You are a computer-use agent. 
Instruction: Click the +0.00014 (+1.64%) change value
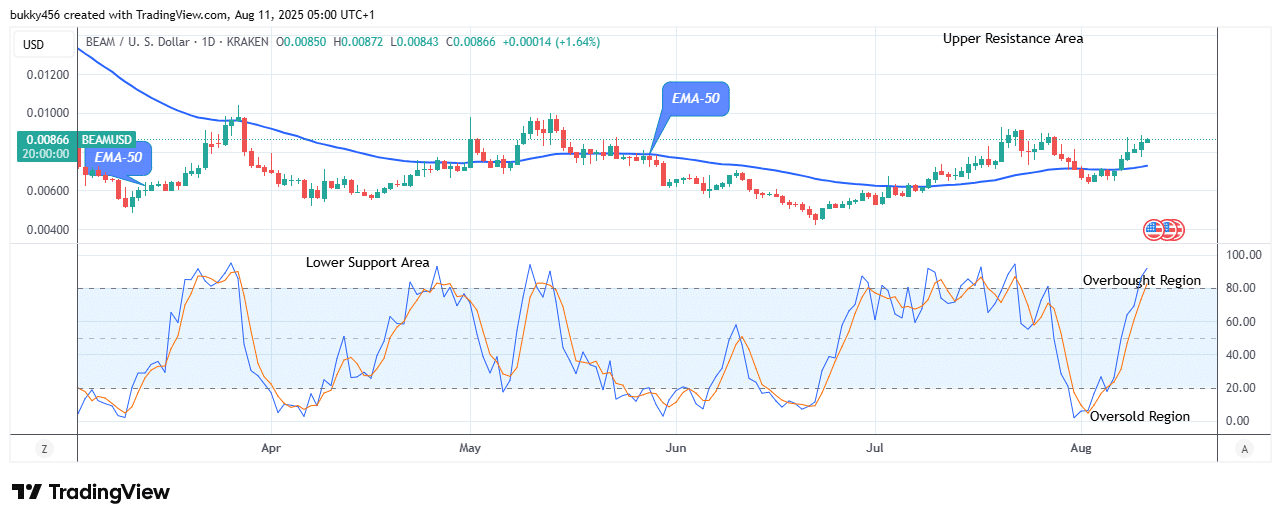click(550, 43)
